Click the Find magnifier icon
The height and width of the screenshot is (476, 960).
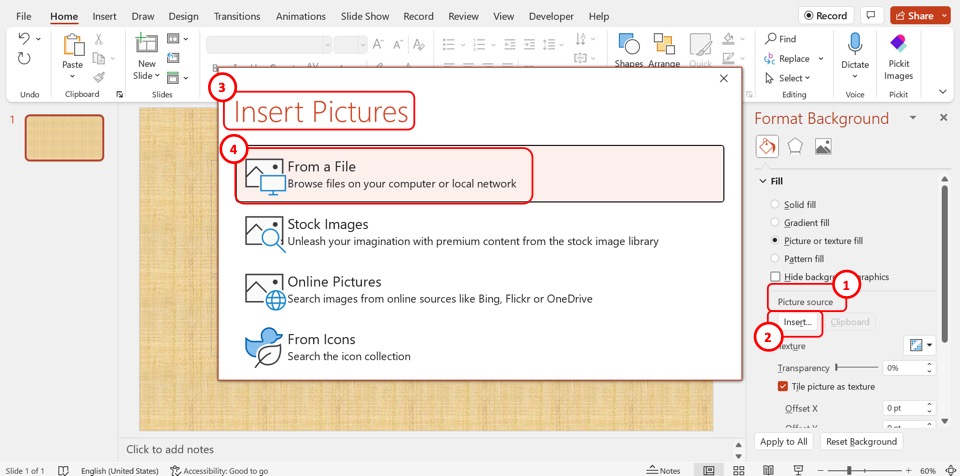tap(771, 39)
